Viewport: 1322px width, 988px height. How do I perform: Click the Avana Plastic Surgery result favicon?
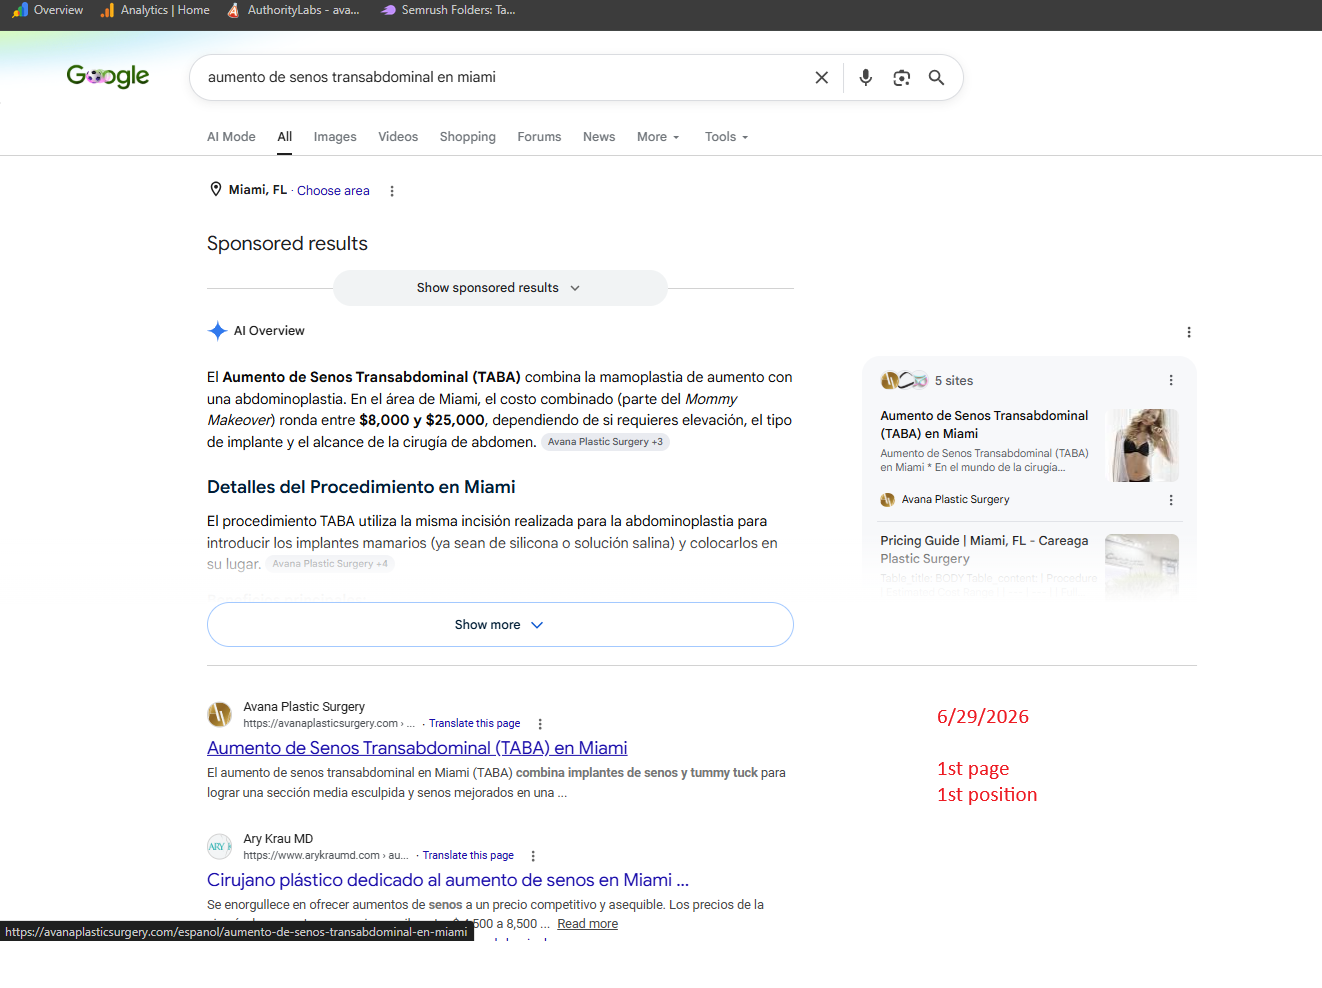[219, 714]
